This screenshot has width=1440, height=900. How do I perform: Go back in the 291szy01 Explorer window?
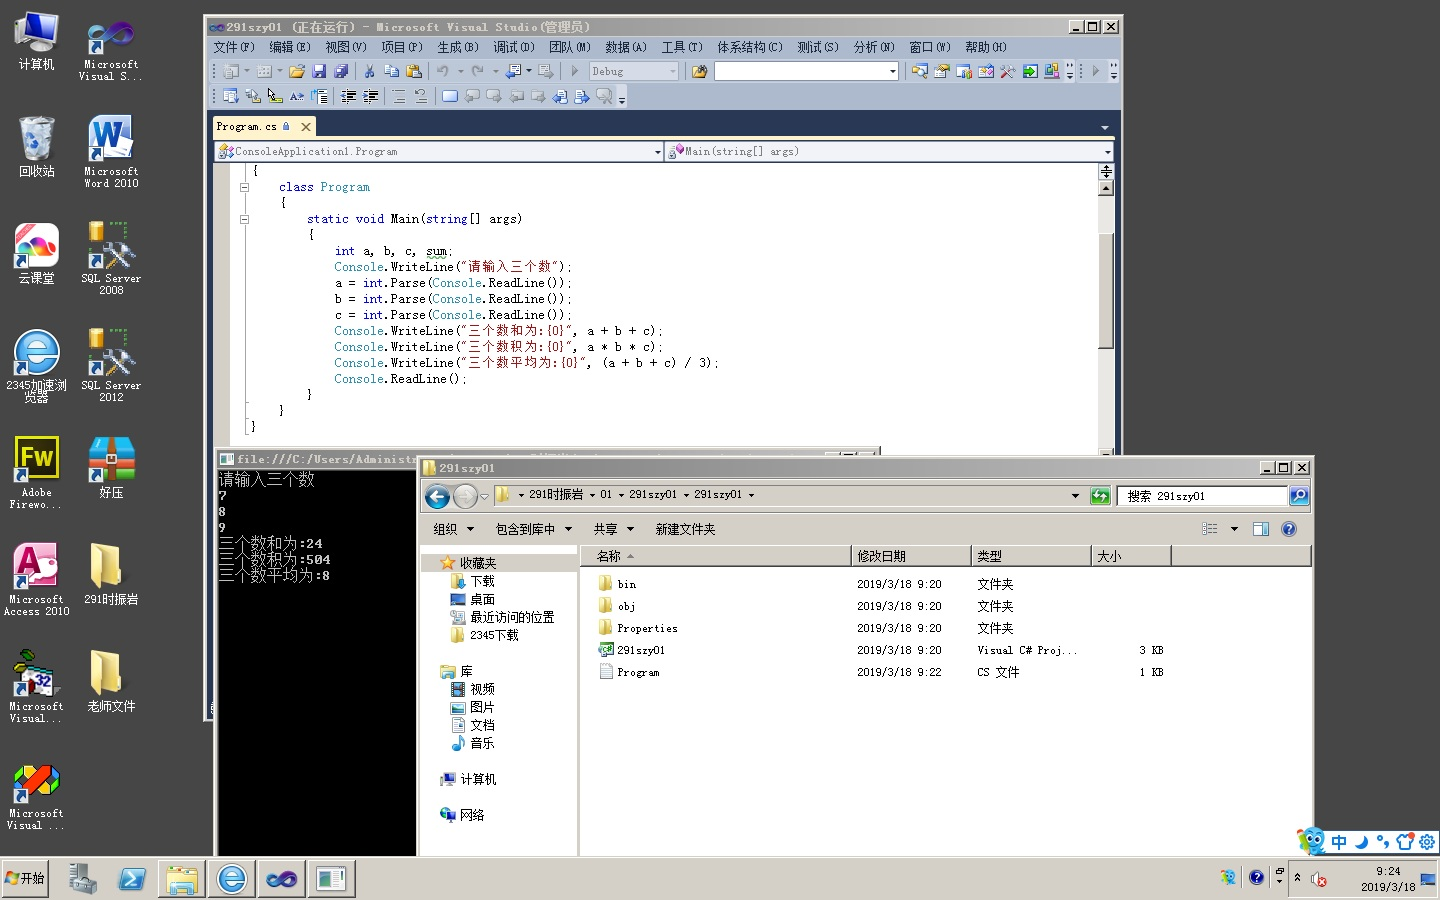point(437,496)
